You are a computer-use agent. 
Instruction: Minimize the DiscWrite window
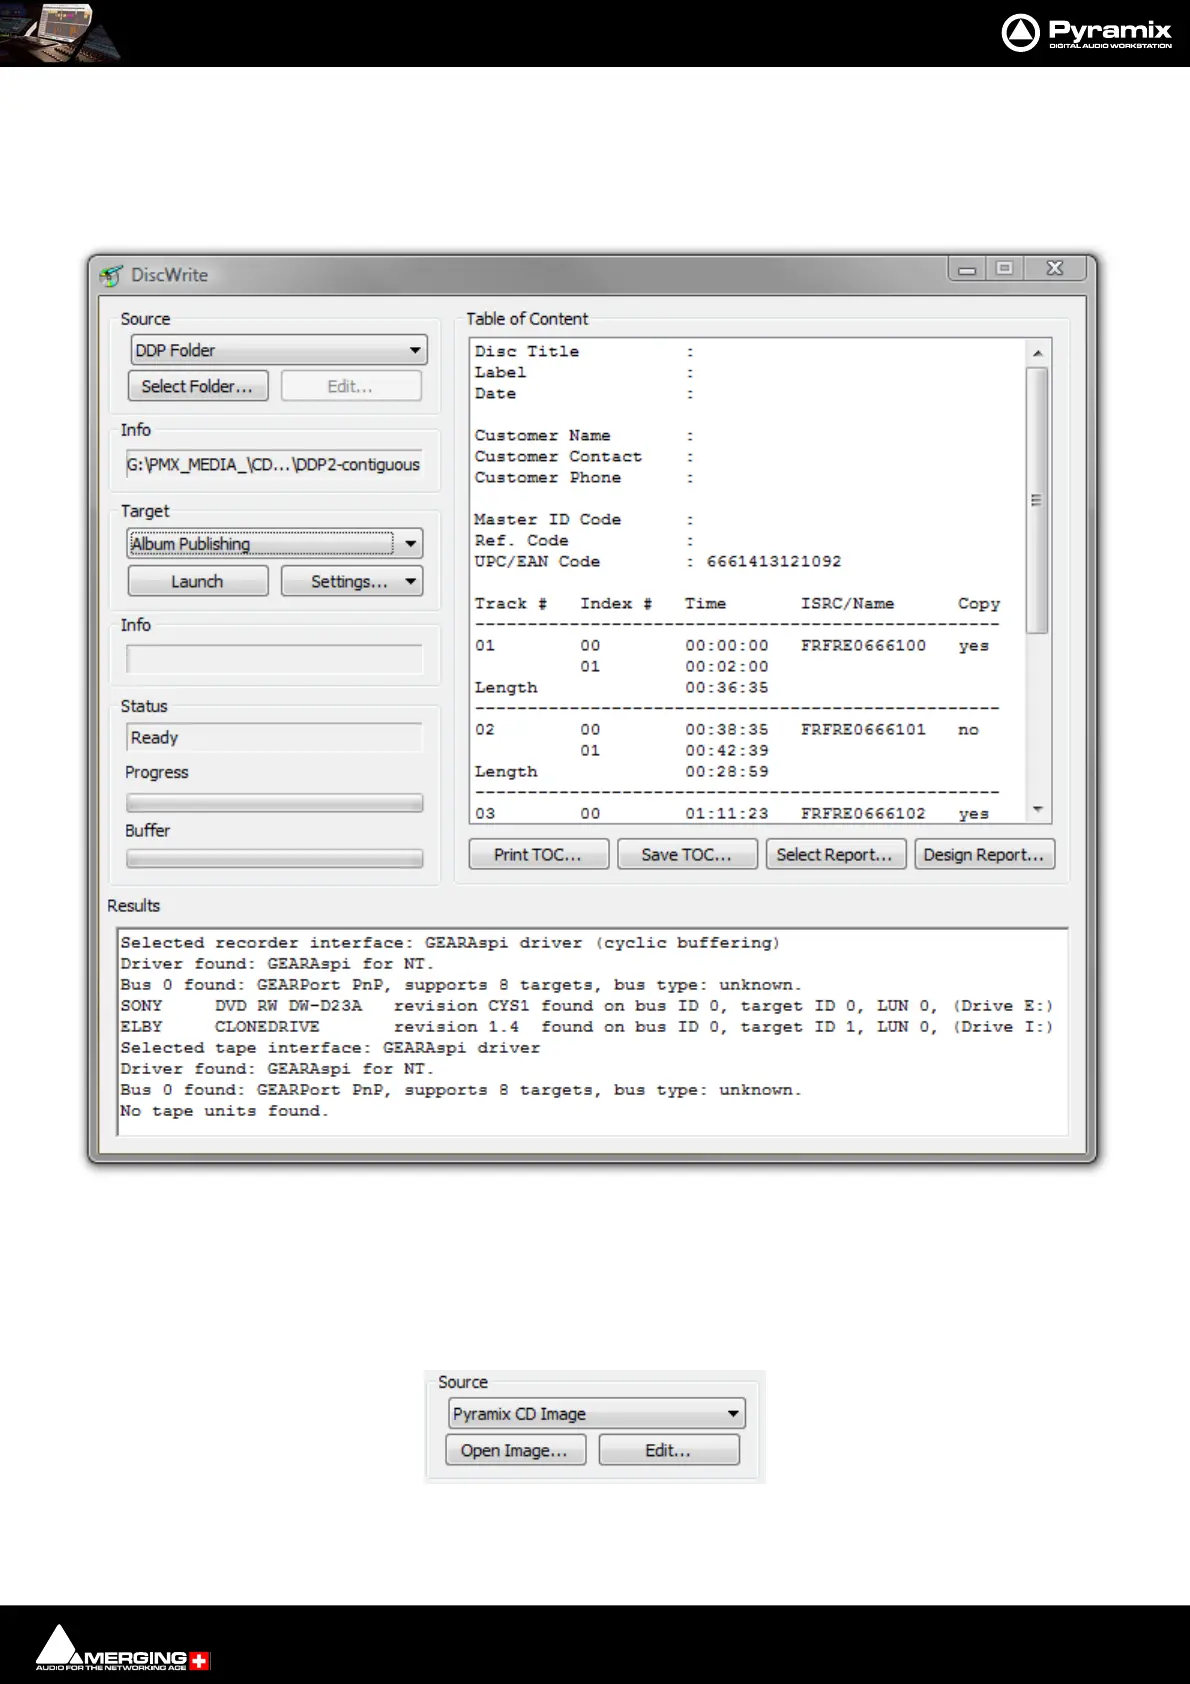tap(966, 269)
